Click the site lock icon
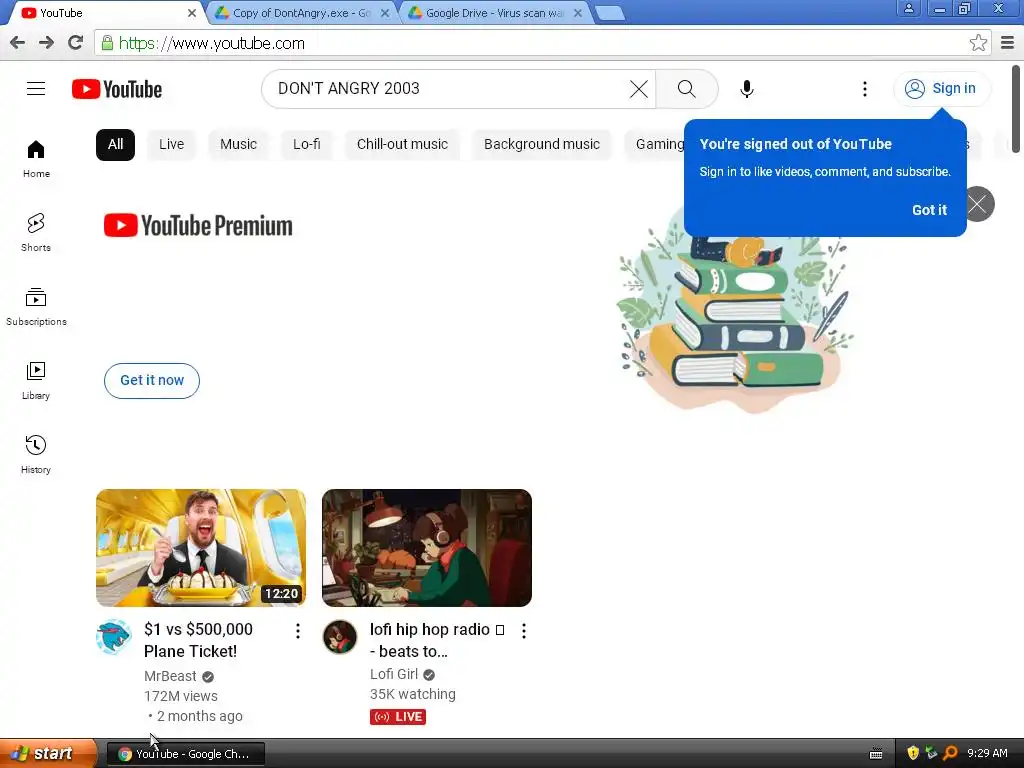Image resolution: width=1024 pixels, height=768 pixels. click(107, 44)
